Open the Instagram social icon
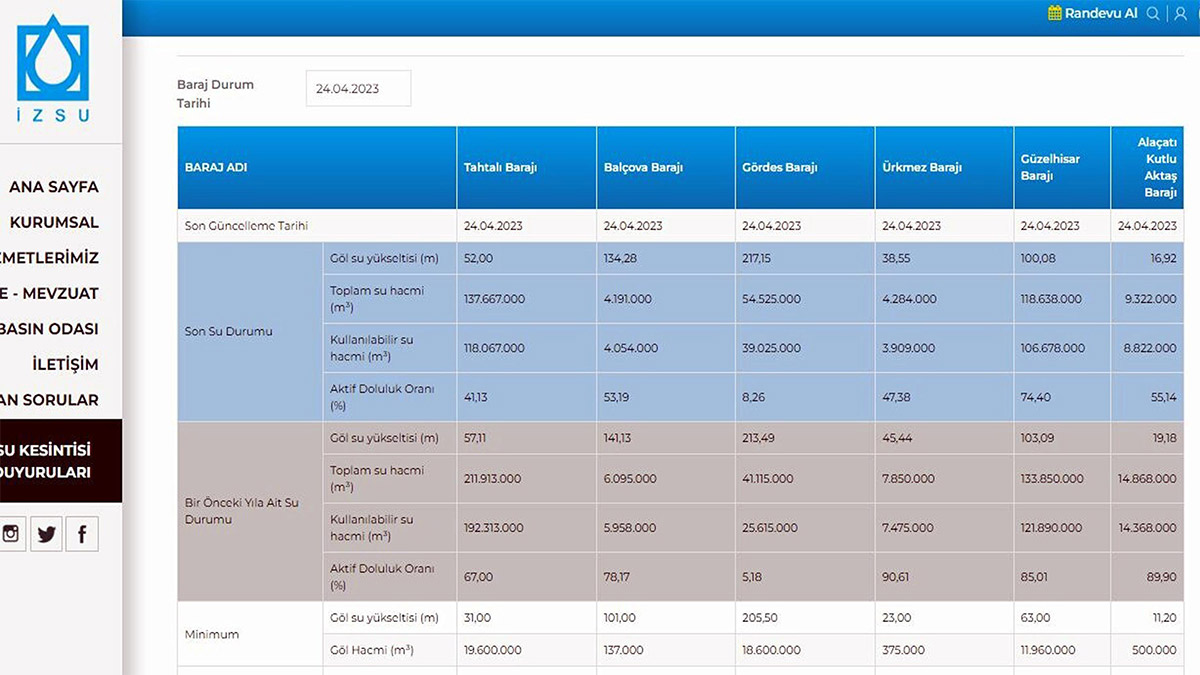Screen dimensions: 1200x675 pyautogui.click(x=10, y=534)
